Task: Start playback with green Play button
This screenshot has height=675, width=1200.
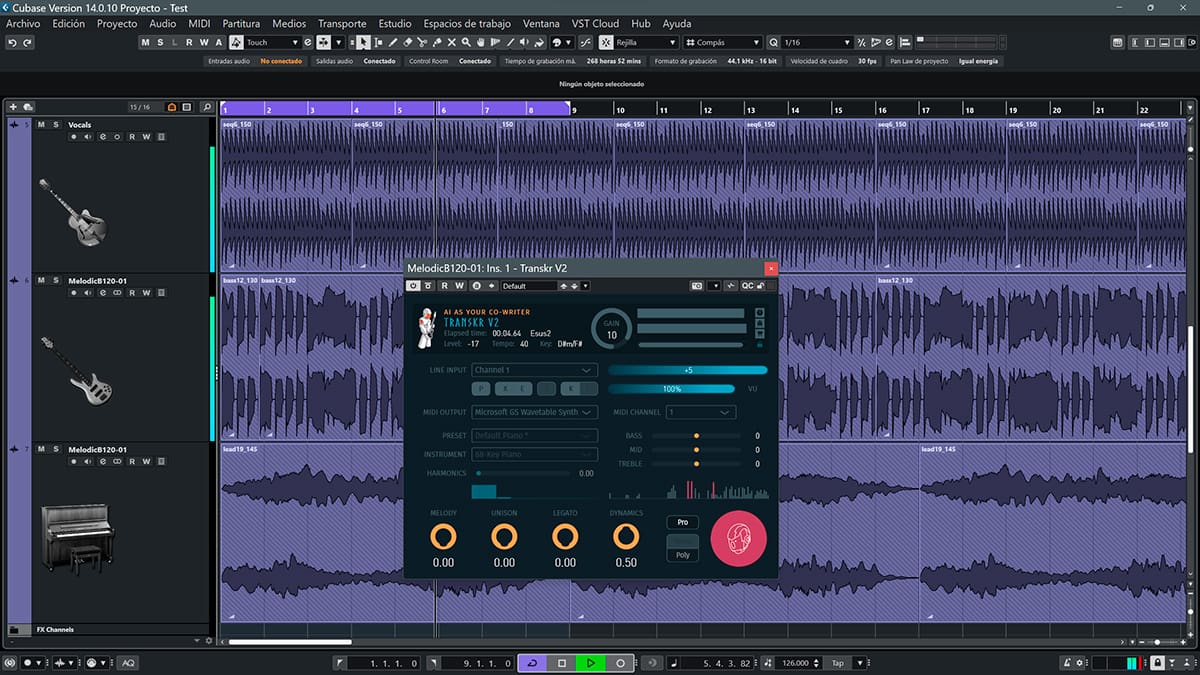Action: click(x=591, y=663)
